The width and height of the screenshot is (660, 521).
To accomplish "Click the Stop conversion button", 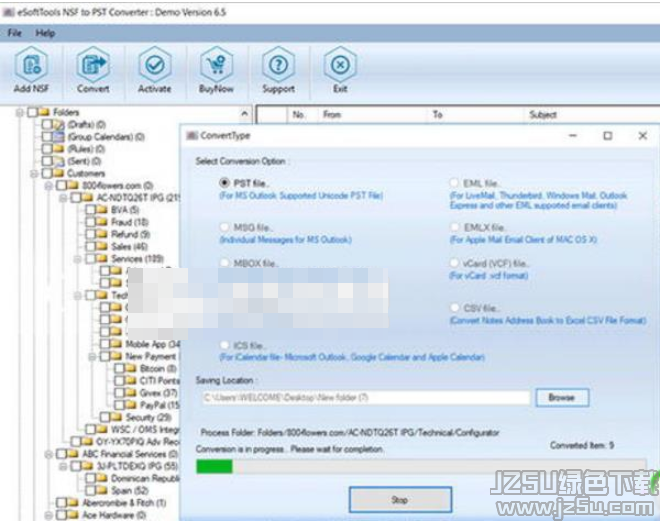I will [x=400, y=500].
